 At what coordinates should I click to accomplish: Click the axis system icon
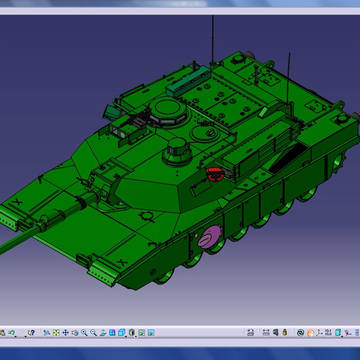point(319,332)
